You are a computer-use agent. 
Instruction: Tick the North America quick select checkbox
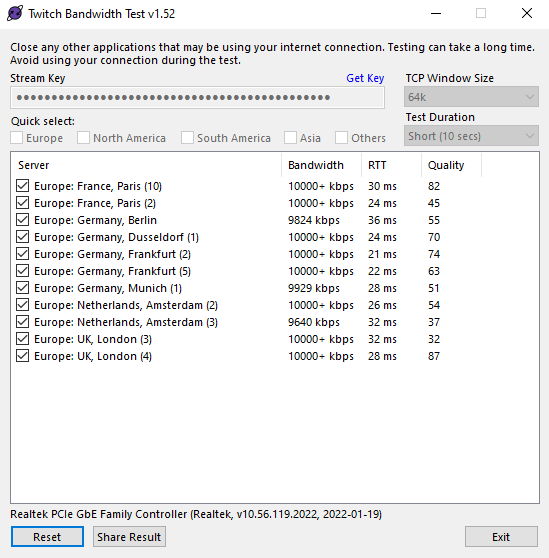pos(83,138)
